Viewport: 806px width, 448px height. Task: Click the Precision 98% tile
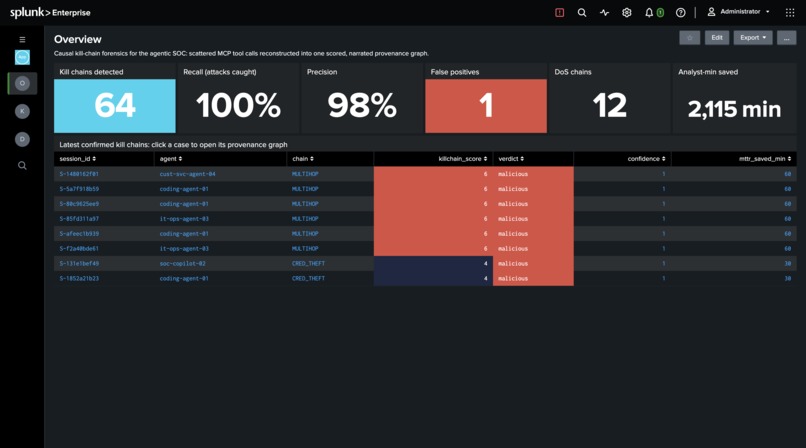tap(362, 106)
